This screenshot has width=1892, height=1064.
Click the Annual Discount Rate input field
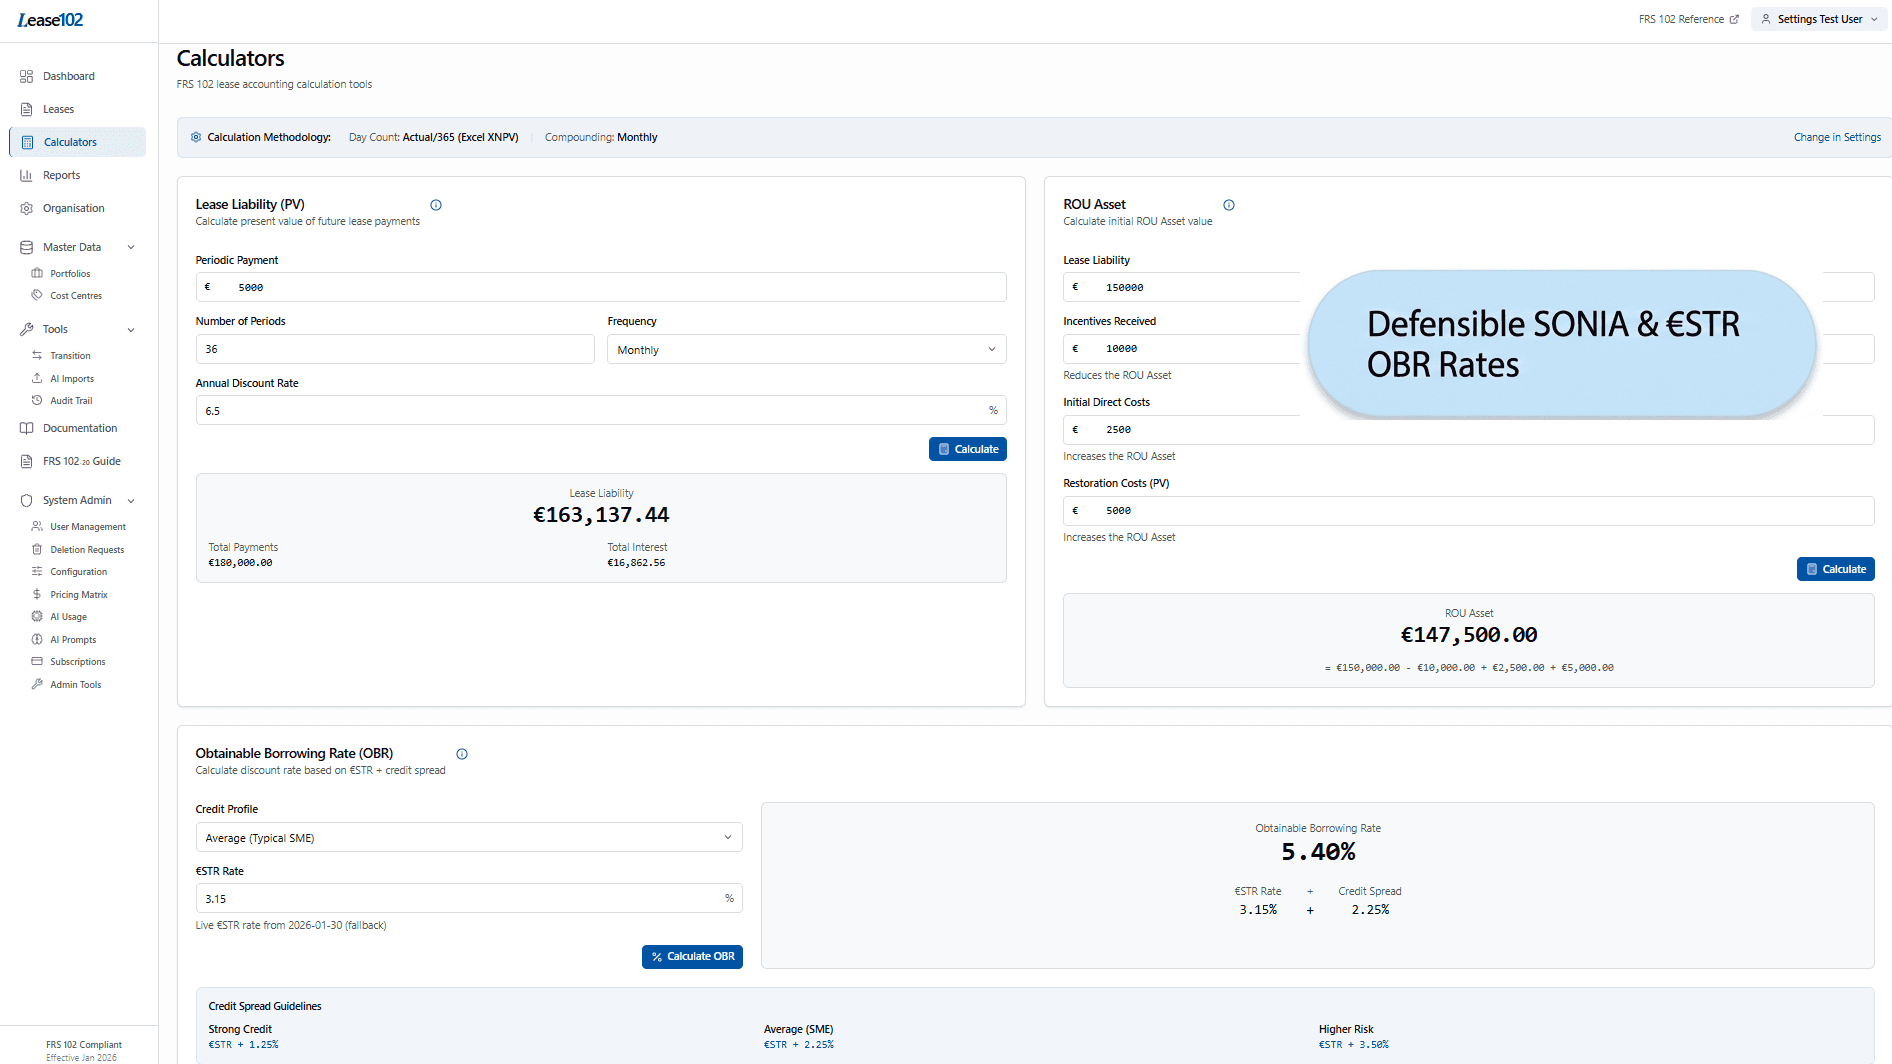pyautogui.click(x=600, y=410)
